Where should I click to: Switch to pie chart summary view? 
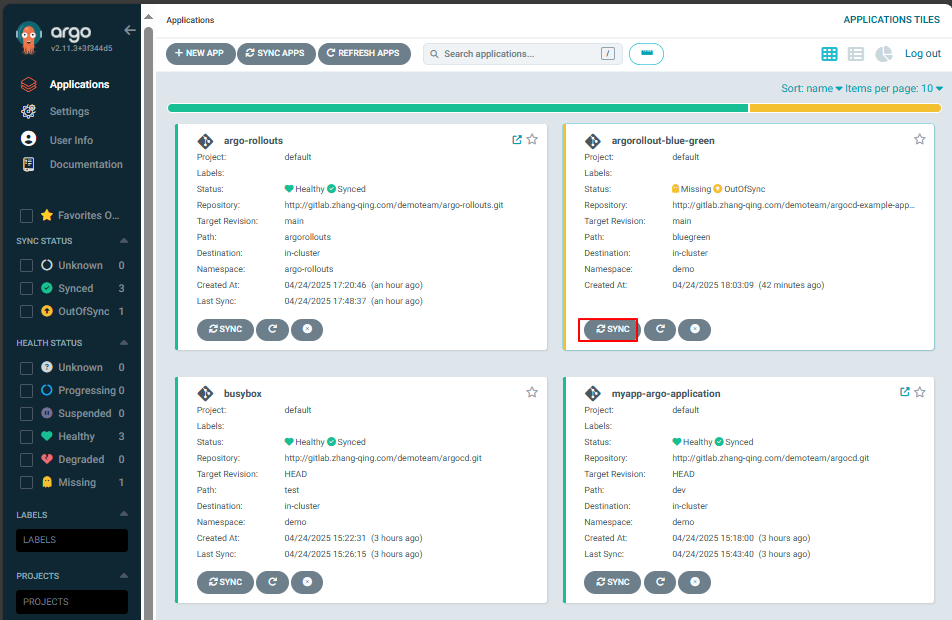[x=883, y=54]
